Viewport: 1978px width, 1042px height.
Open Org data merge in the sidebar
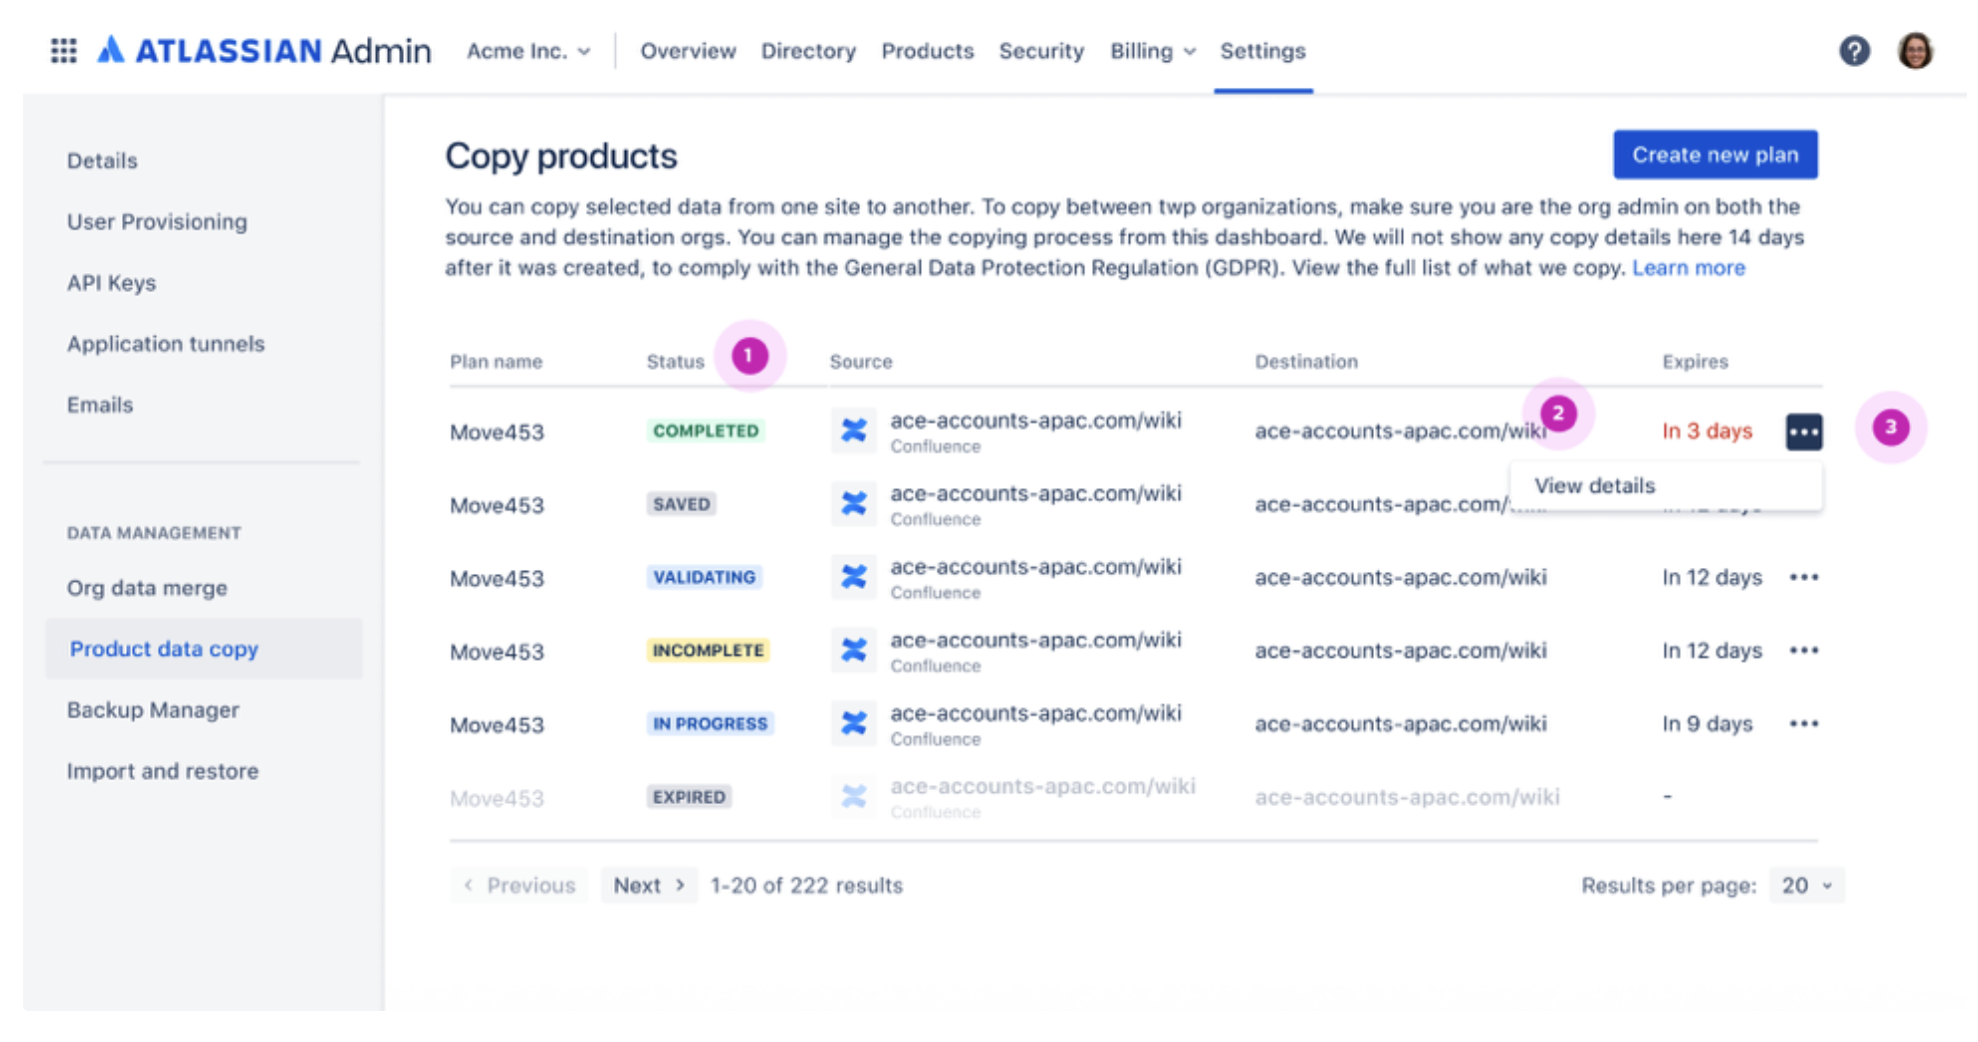pos(147,588)
